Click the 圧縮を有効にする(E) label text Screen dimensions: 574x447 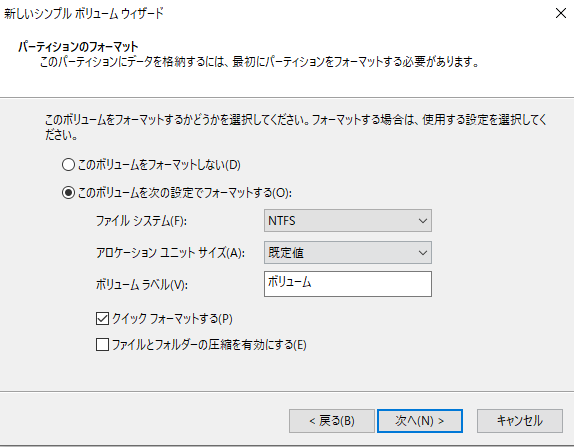pos(209,345)
